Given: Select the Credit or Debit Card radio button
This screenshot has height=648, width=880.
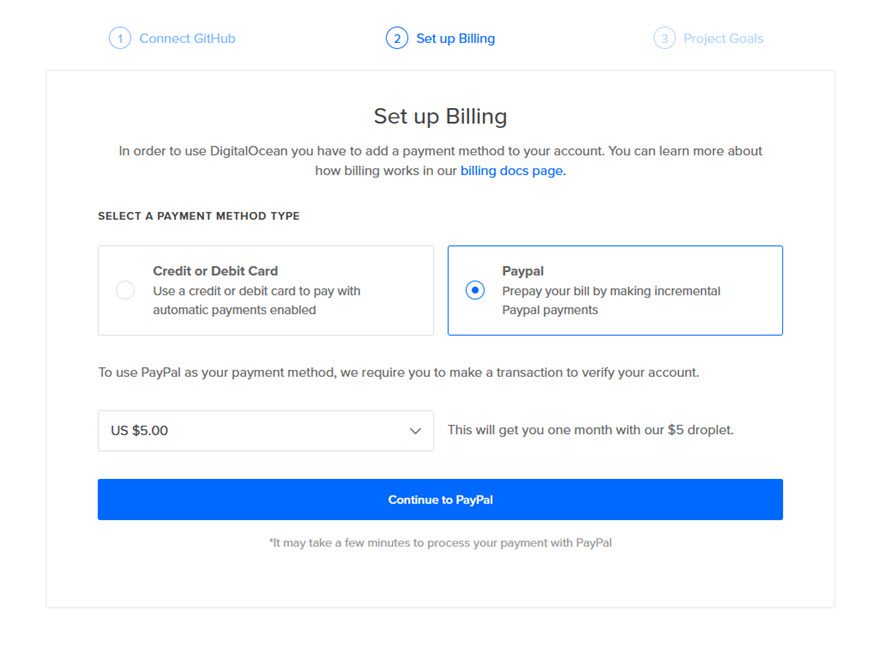Looking at the screenshot, I should coord(125,291).
